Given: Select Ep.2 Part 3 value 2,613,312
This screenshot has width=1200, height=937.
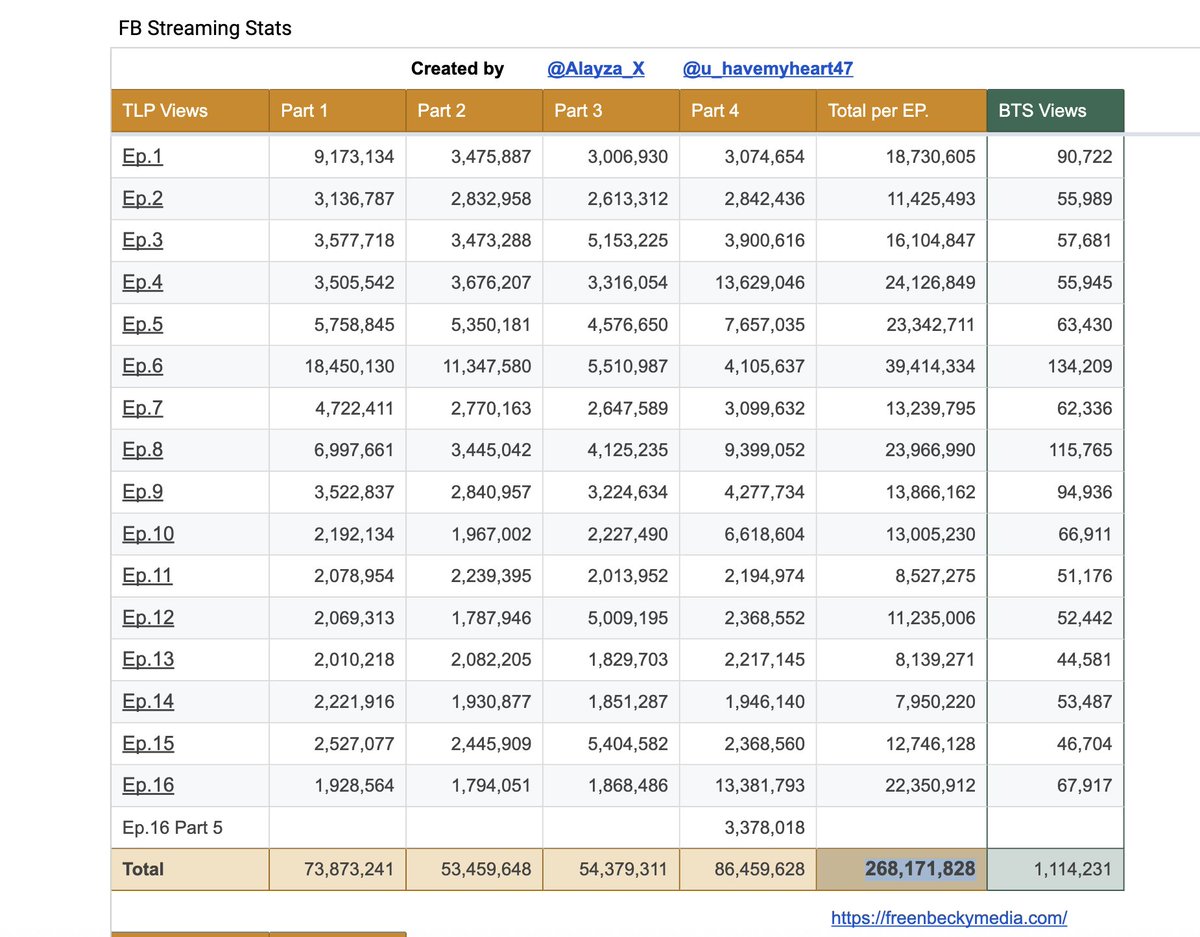Looking at the screenshot, I should (x=612, y=198).
